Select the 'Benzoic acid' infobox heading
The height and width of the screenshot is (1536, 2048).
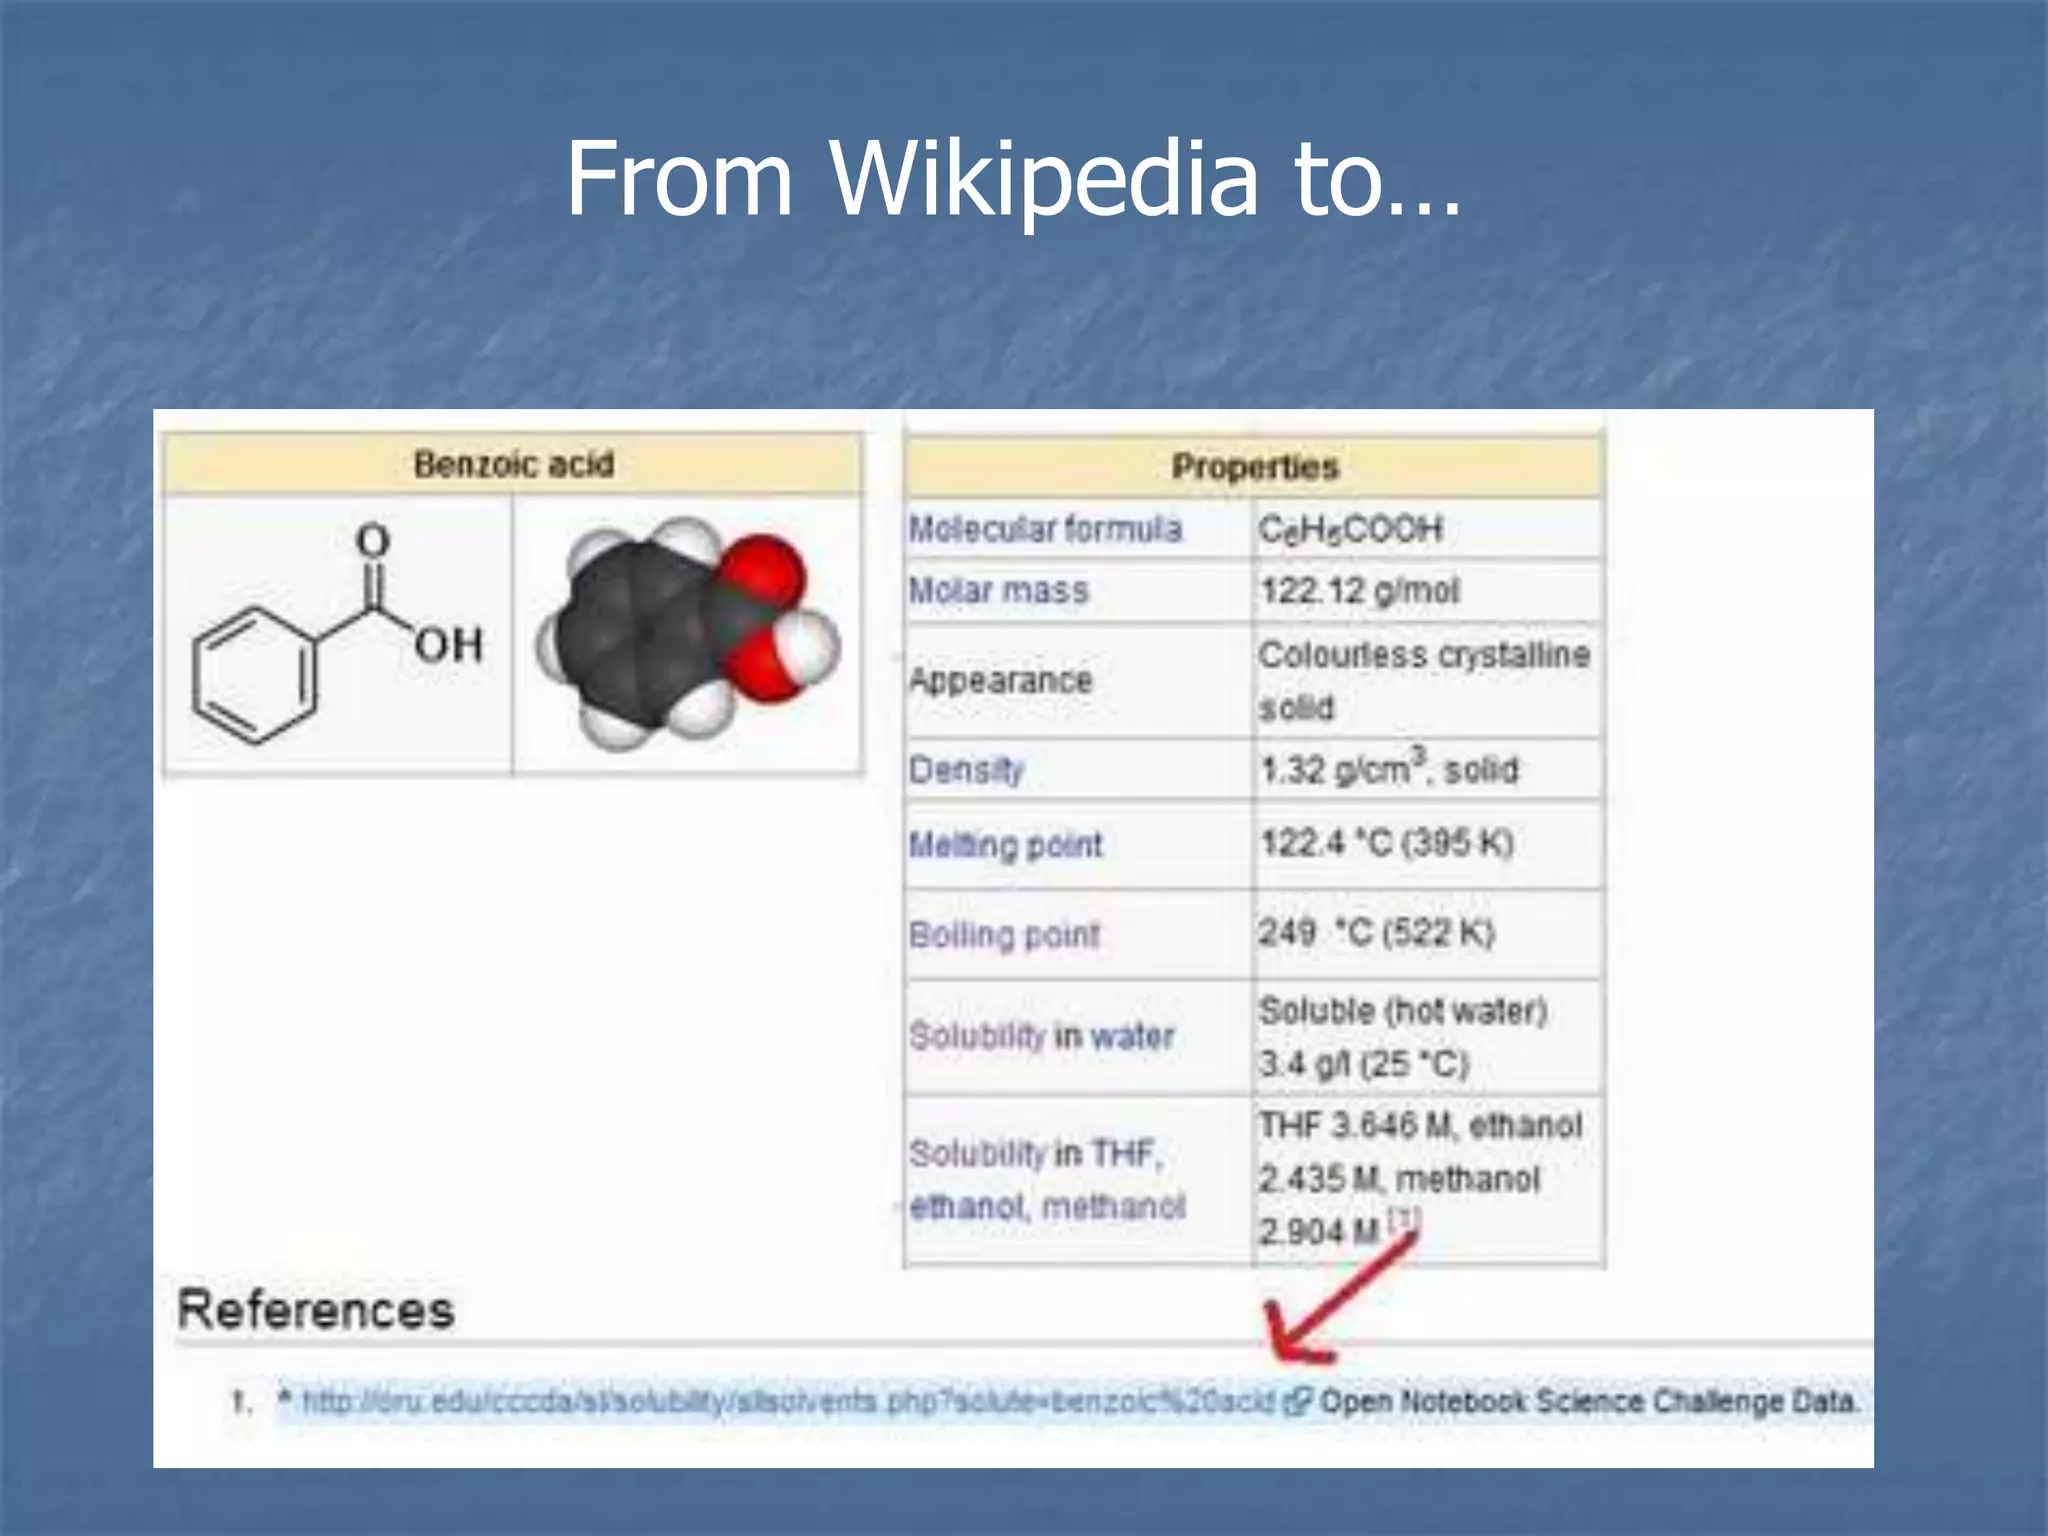(513, 464)
